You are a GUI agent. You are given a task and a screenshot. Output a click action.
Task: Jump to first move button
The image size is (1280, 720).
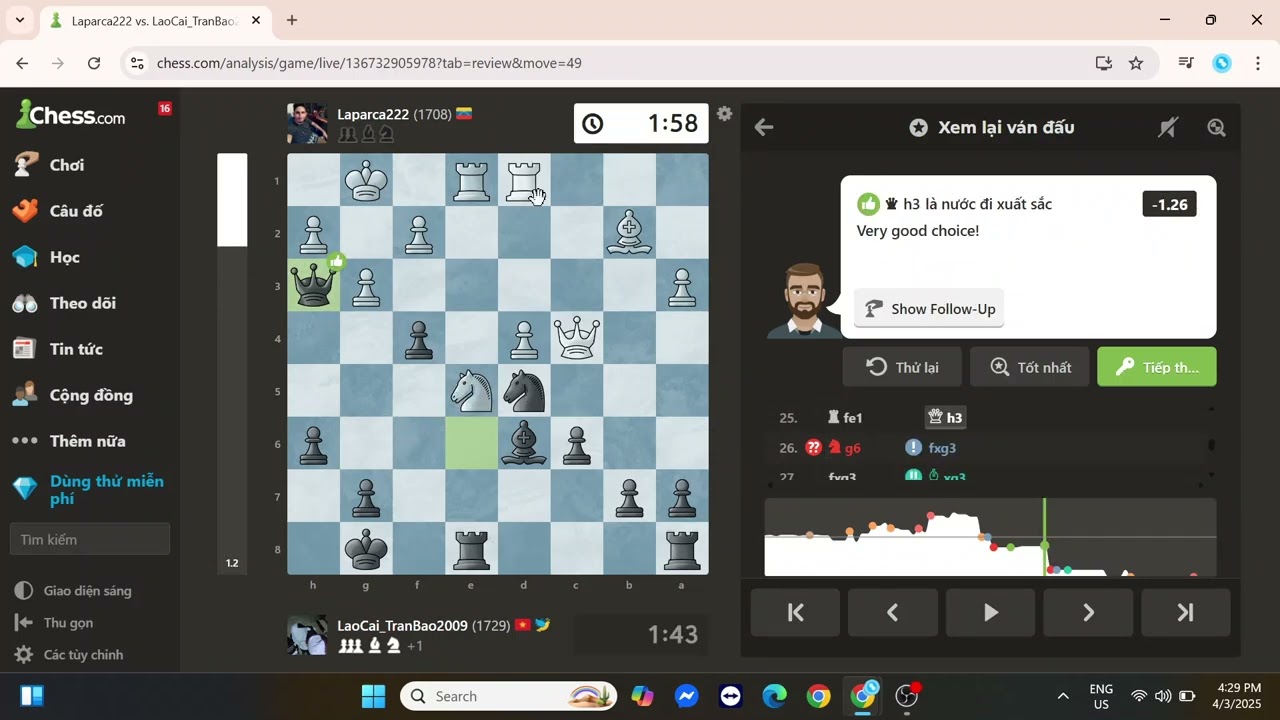(x=796, y=613)
